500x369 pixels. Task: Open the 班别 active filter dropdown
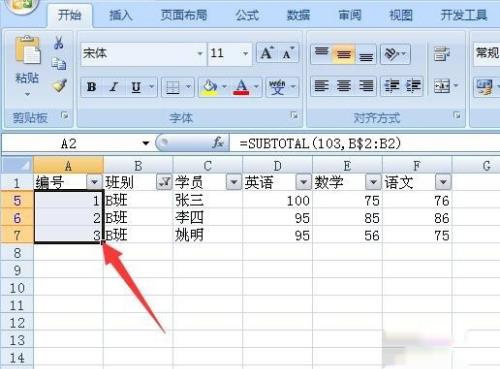coord(164,182)
